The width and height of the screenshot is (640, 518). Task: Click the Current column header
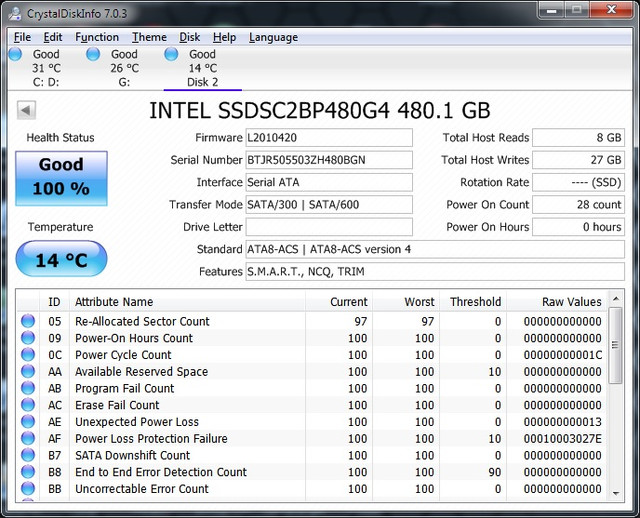(x=339, y=302)
